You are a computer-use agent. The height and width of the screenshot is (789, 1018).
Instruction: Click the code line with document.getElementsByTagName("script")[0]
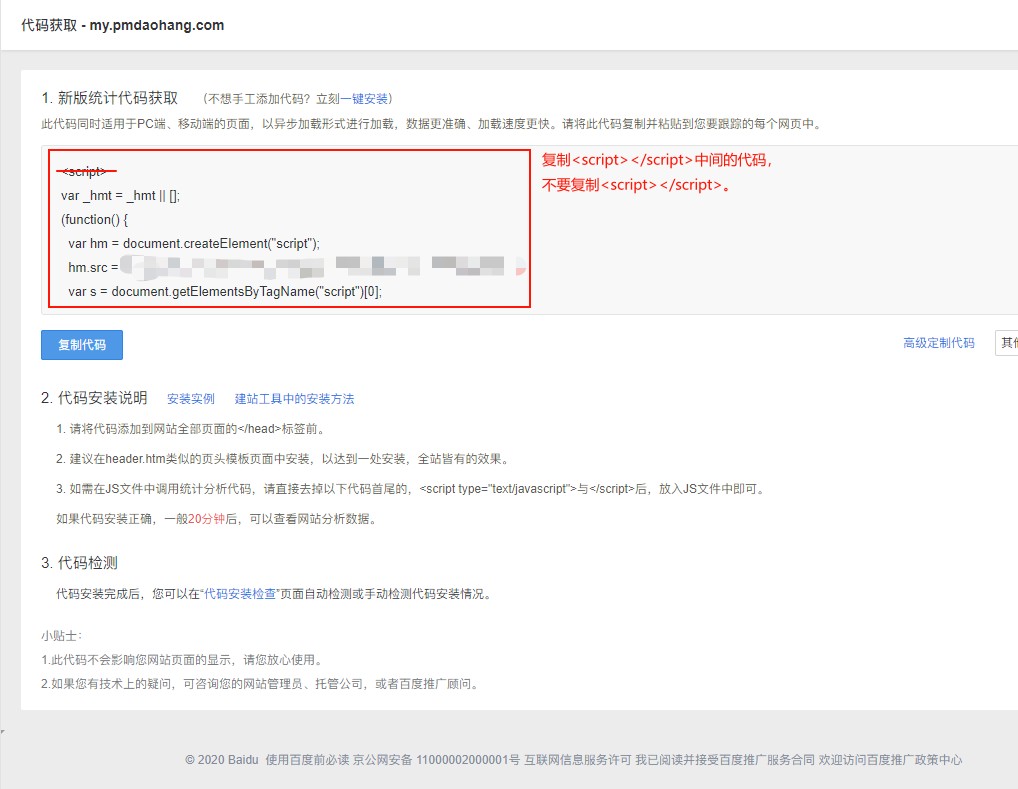(x=225, y=292)
